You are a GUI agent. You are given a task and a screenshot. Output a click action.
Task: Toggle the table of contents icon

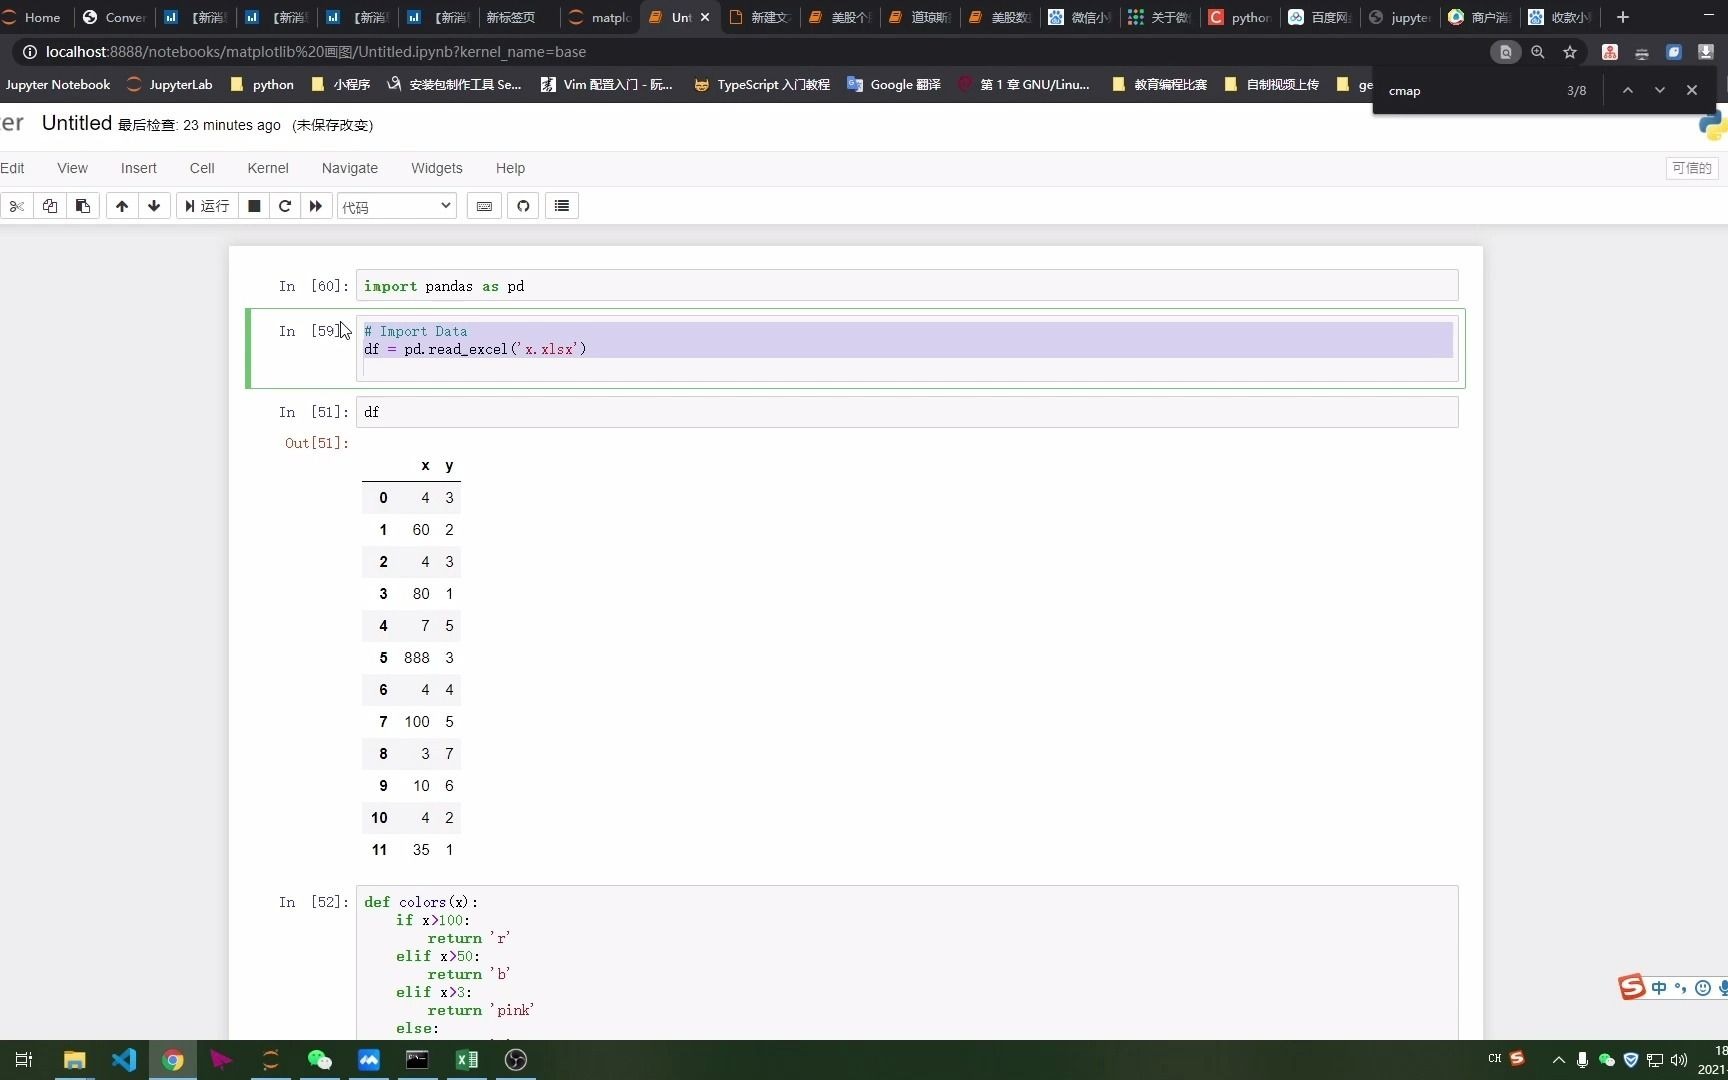click(x=562, y=206)
